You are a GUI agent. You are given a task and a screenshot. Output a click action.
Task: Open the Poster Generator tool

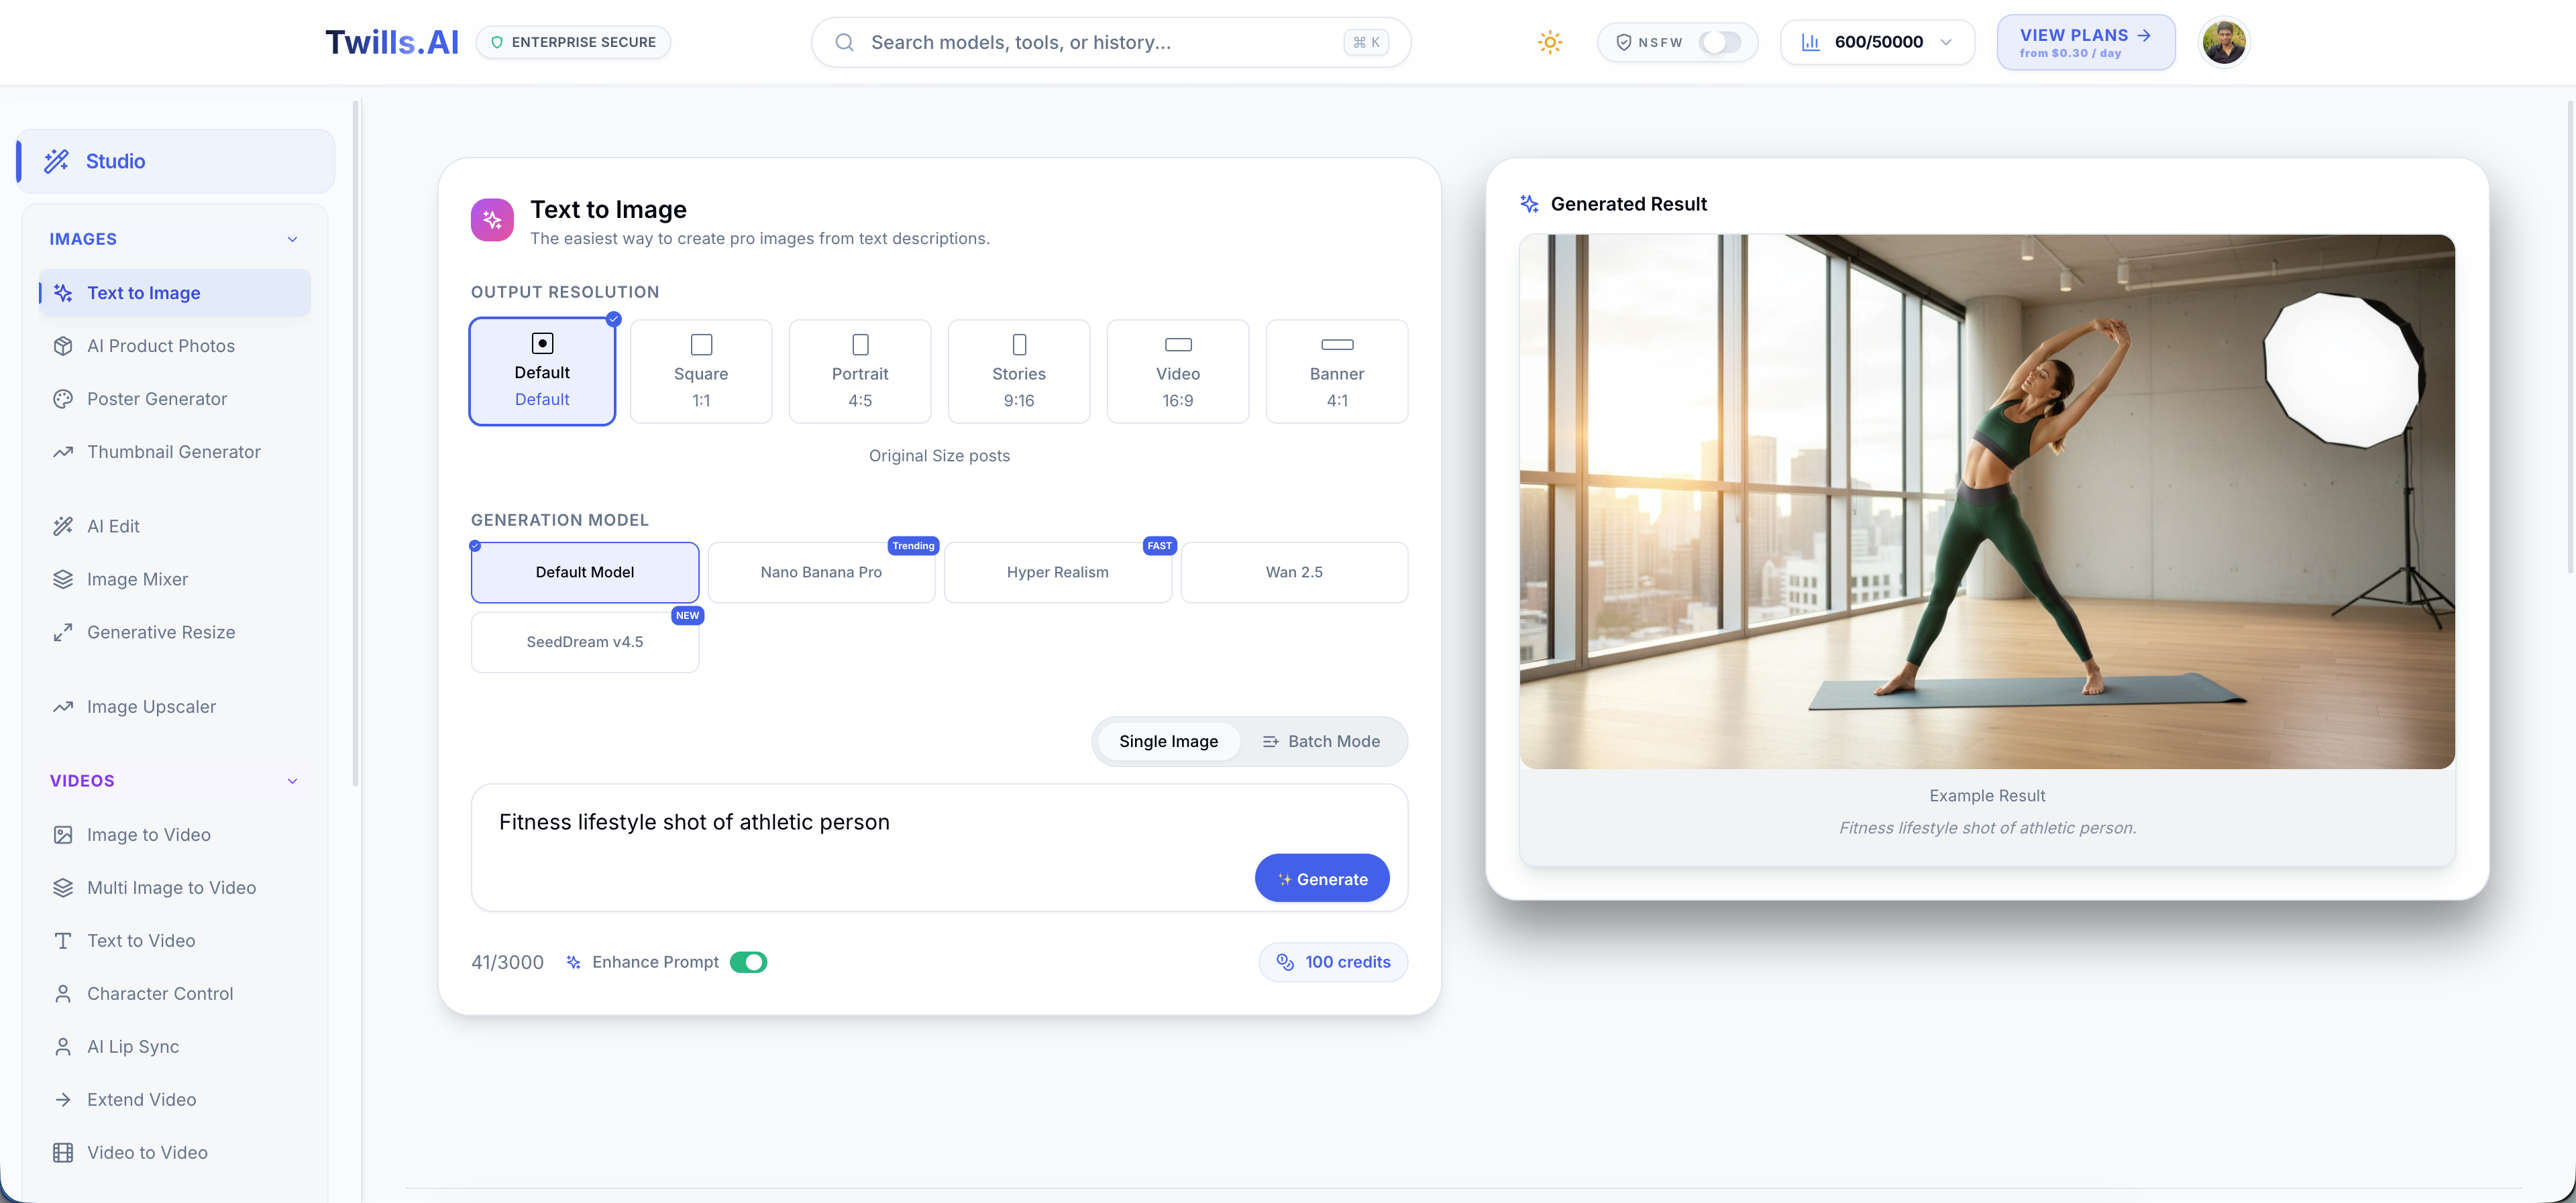pyautogui.click(x=157, y=398)
